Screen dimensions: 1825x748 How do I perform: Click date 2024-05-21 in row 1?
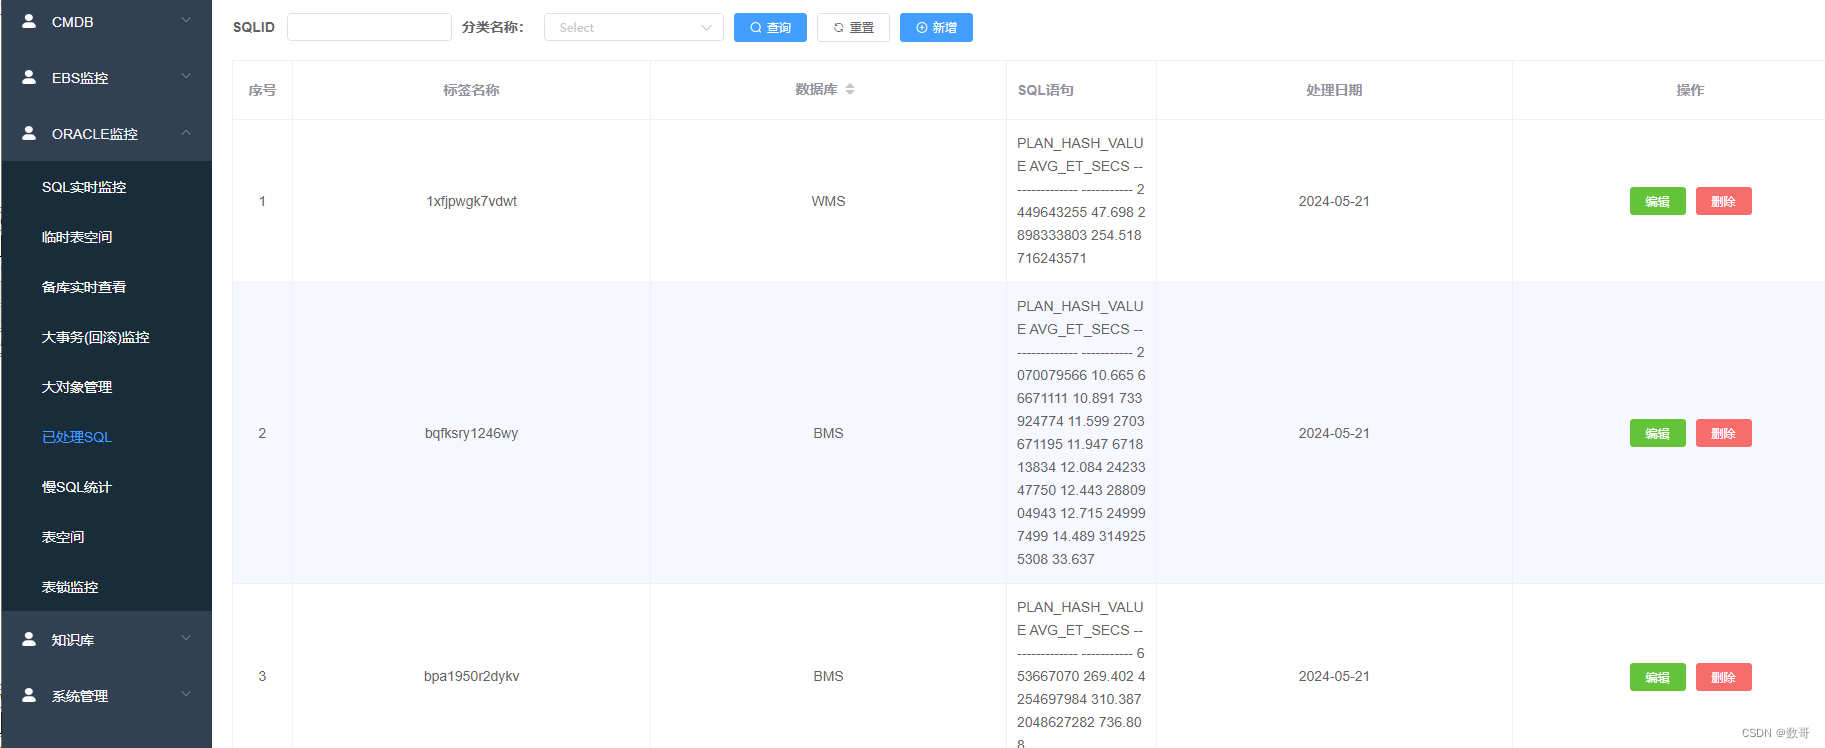[x=1334, y=201]
